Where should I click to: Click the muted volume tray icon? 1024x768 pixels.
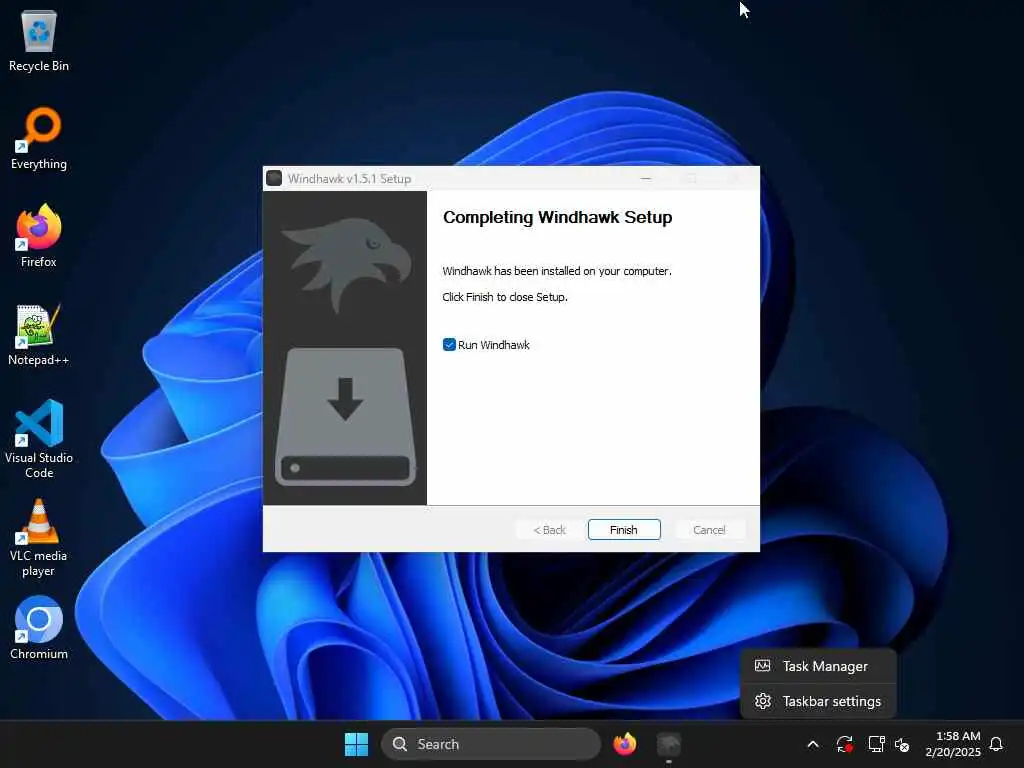903,744
